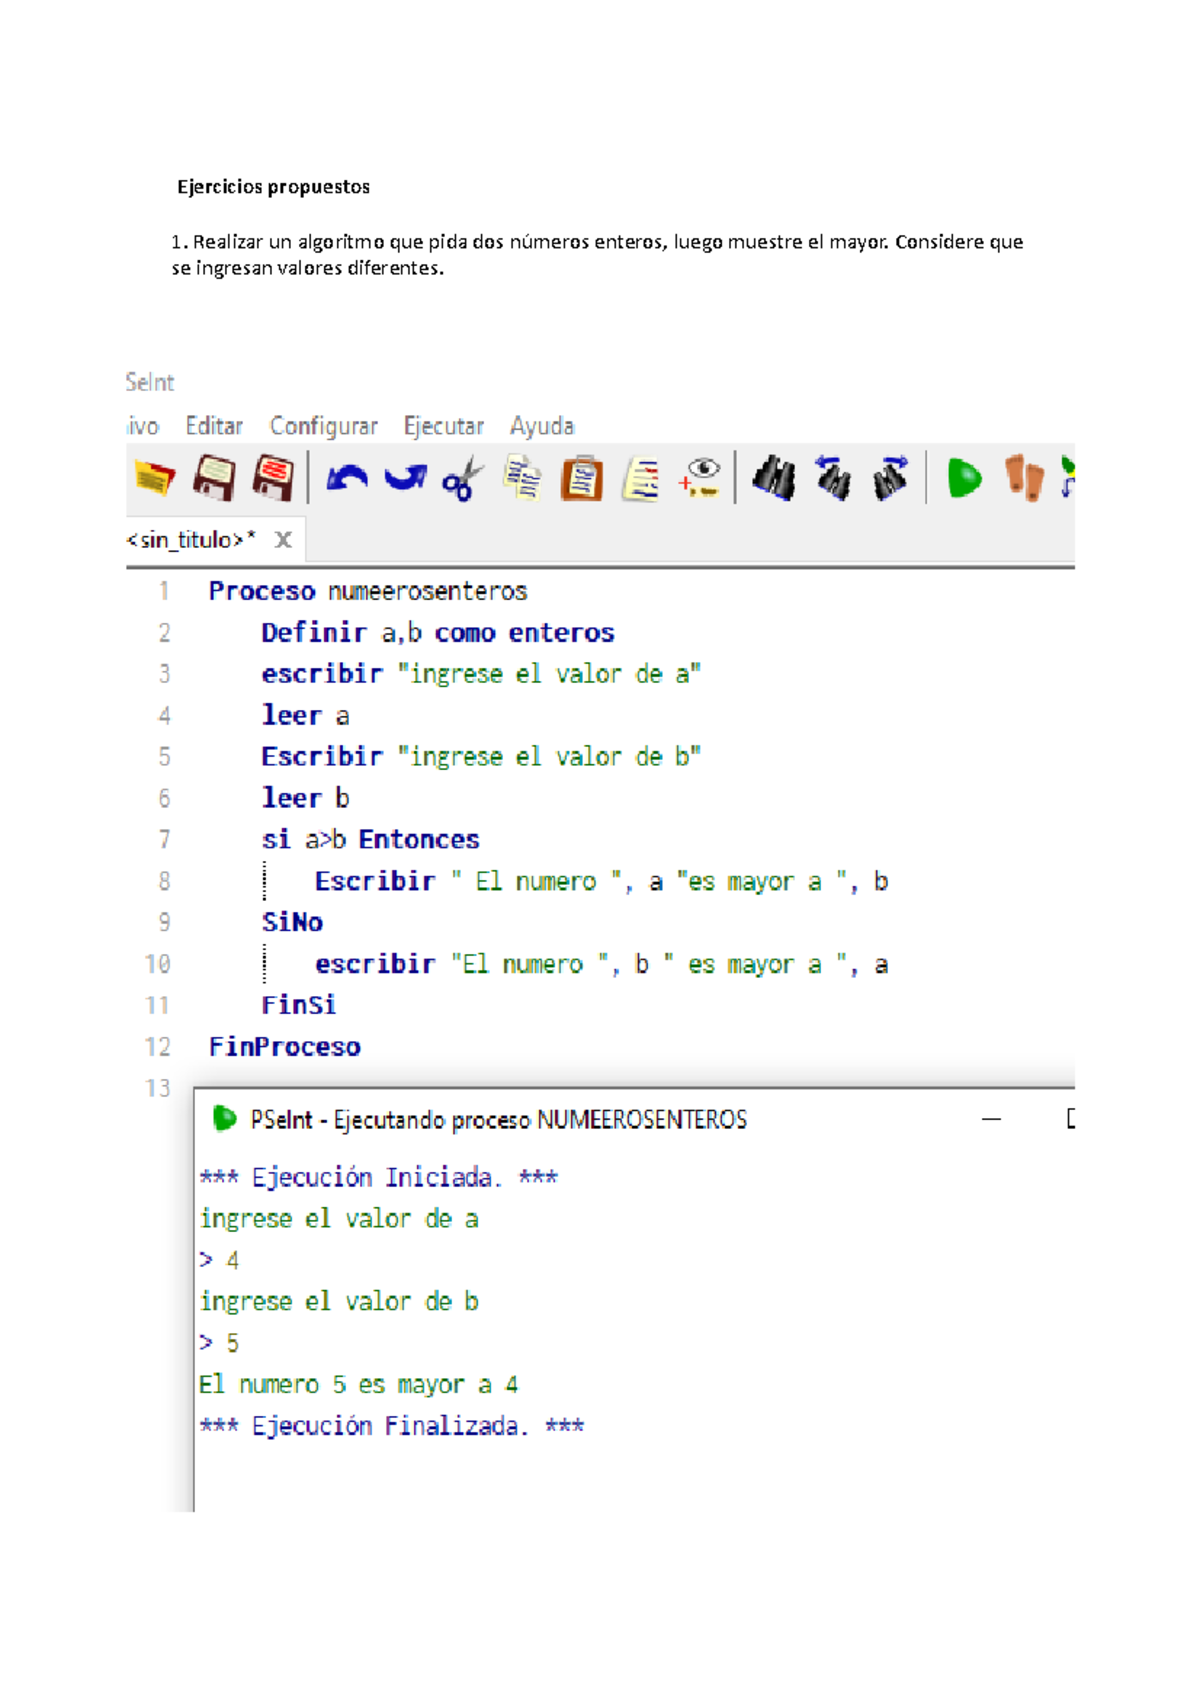Cut selection using the scissors icon

[x=463, y=479]
